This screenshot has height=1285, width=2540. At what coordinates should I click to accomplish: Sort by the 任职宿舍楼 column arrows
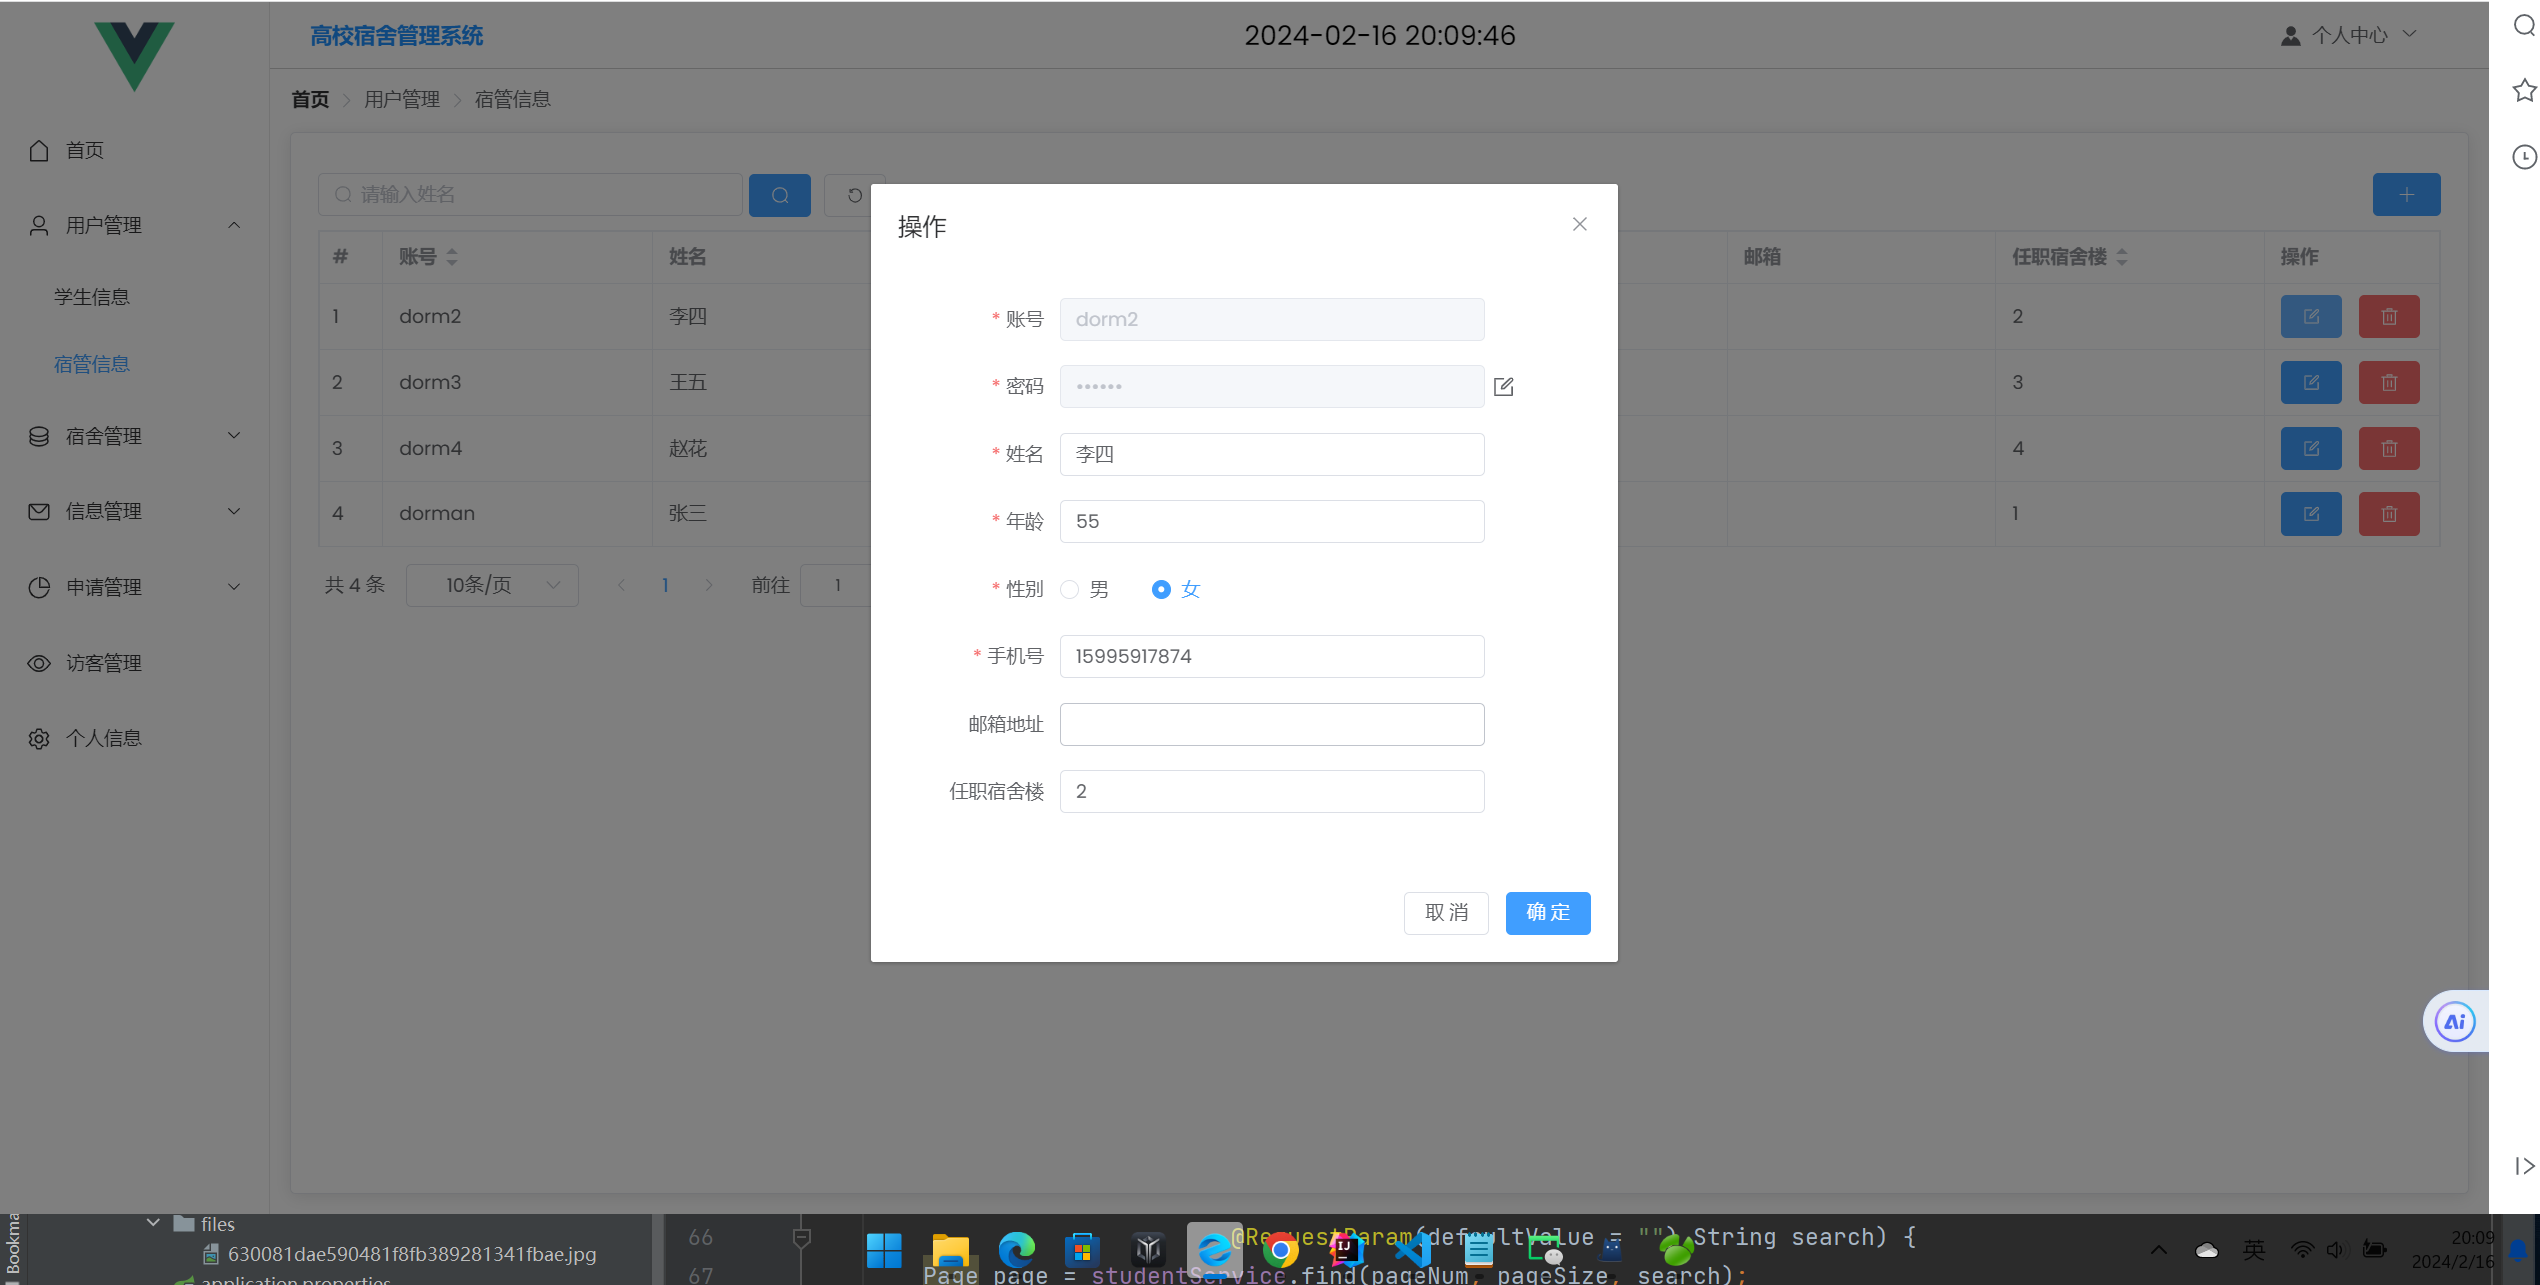point(2122,257)
